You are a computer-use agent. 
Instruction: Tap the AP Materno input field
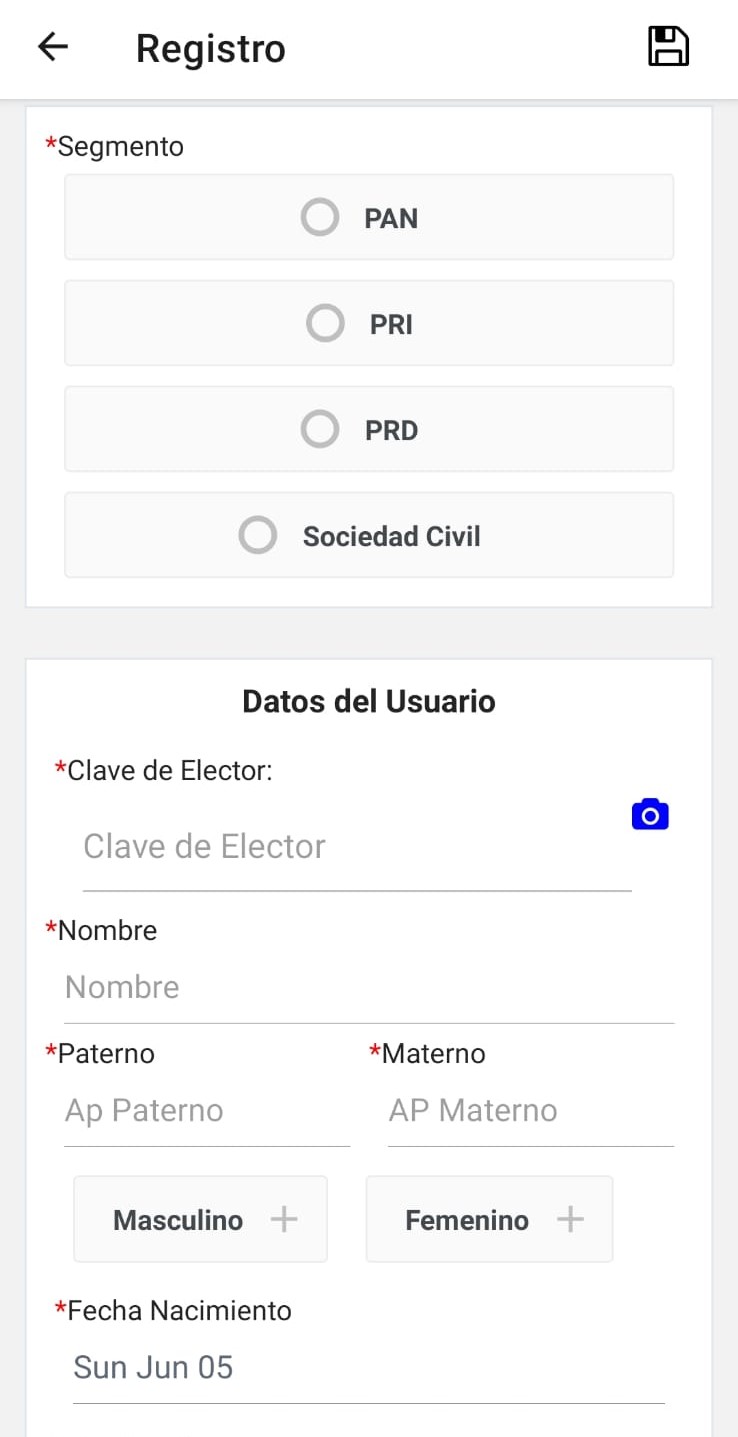pos(530,1111)
